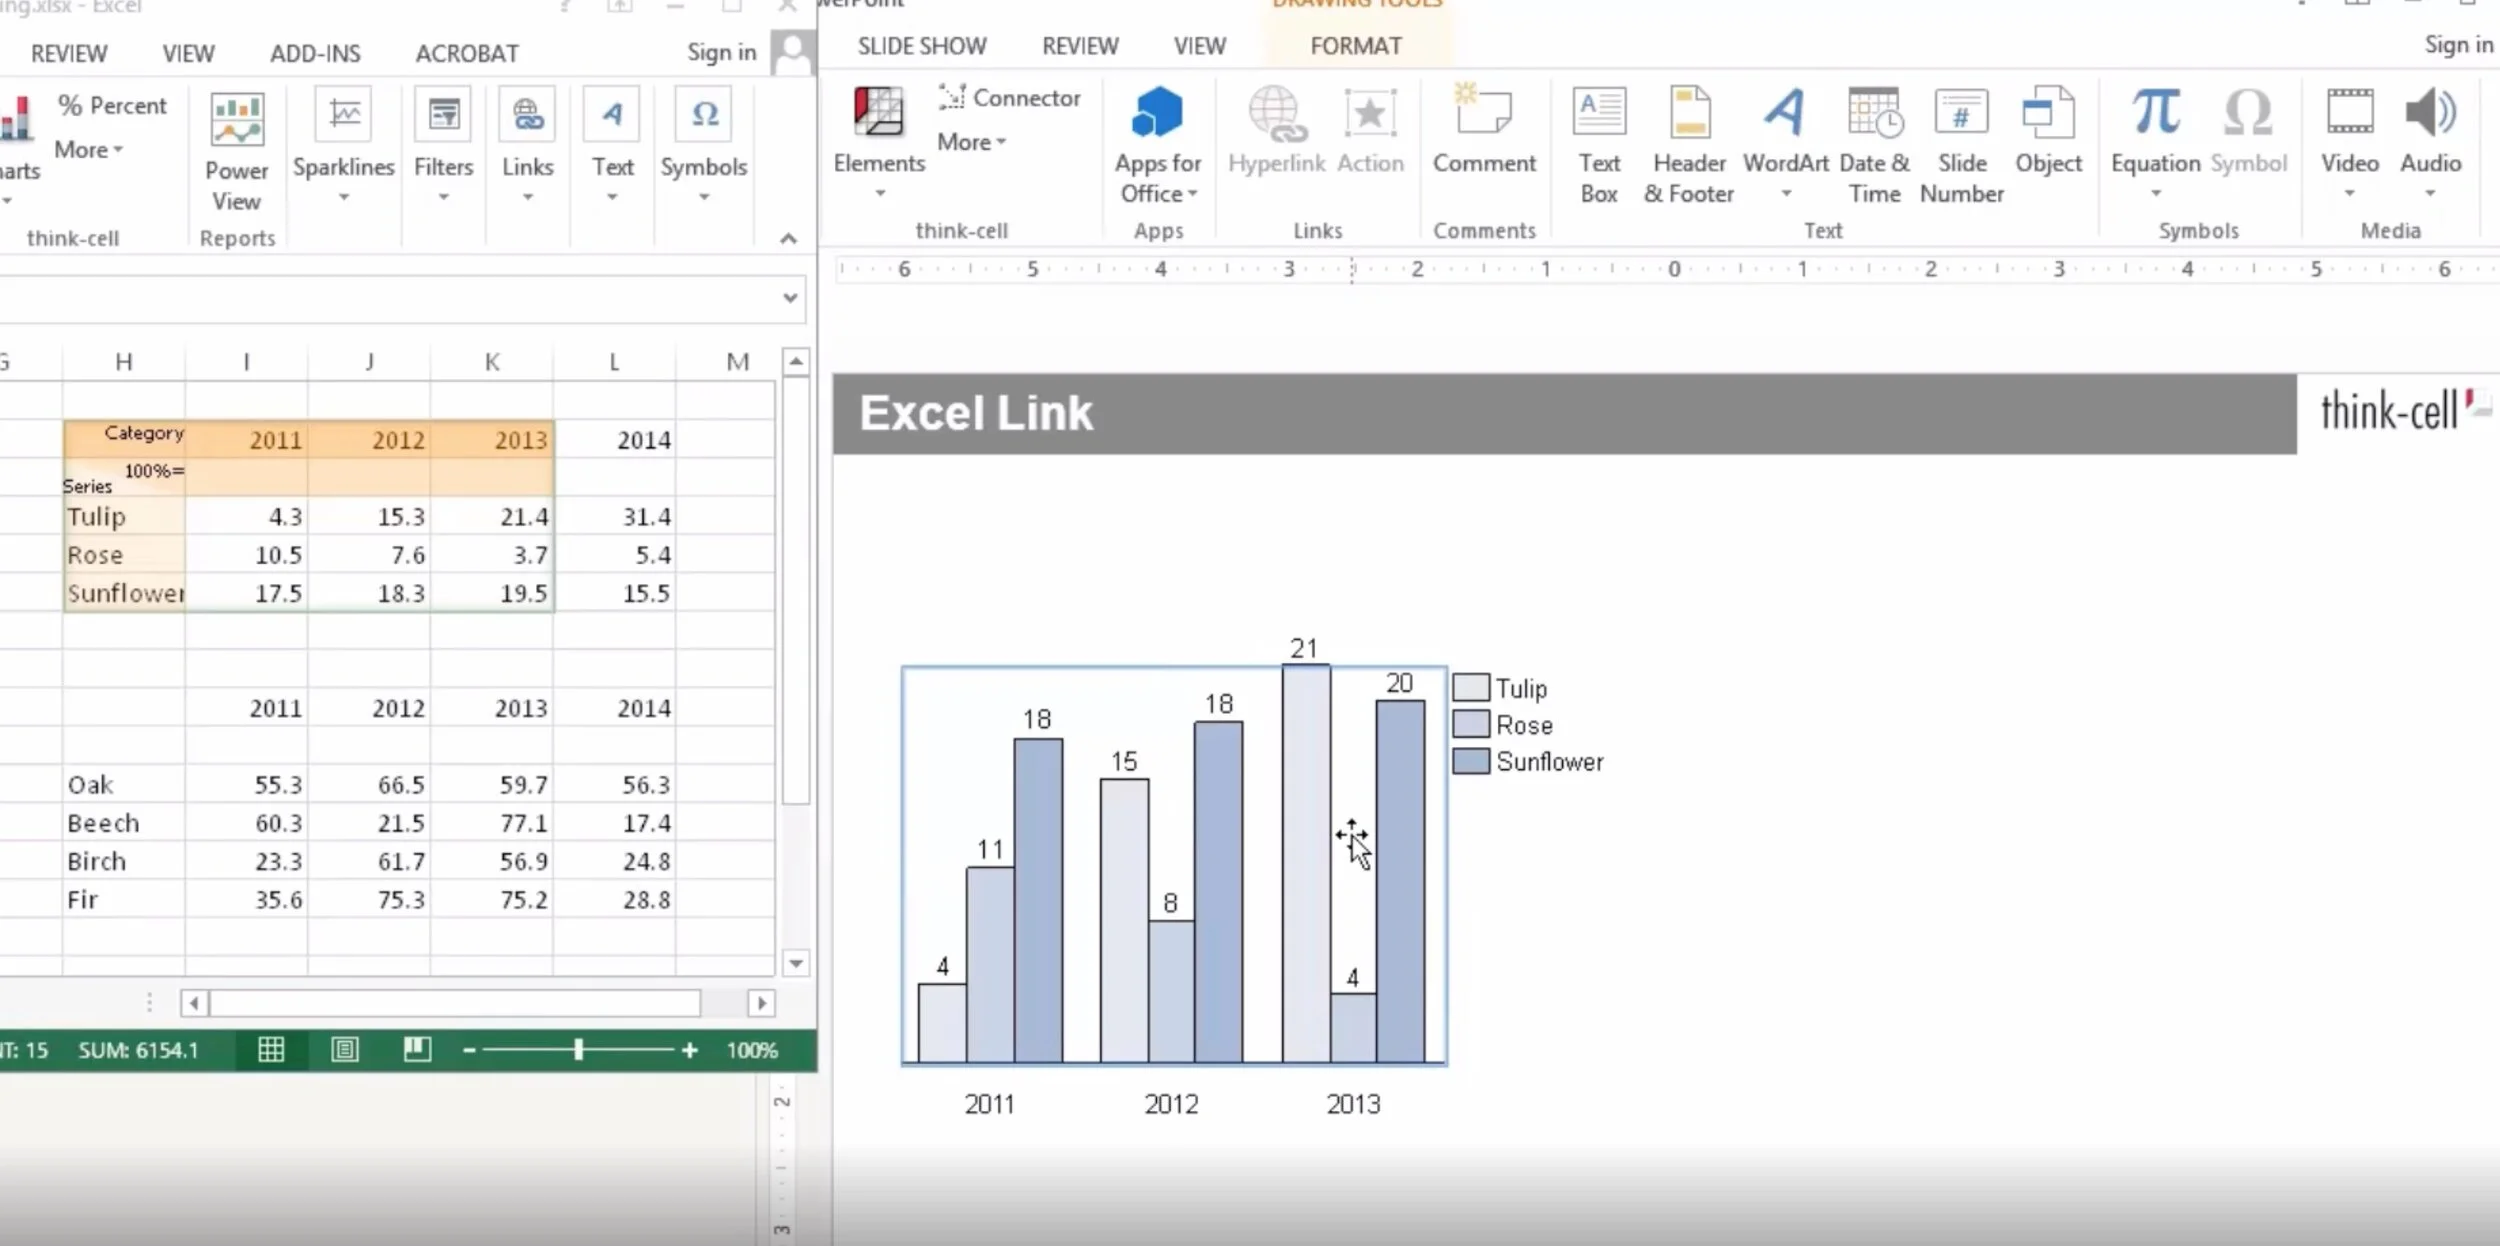Click the Header & Footer icon
2500x1246 pixels.
pos(1688,113)
